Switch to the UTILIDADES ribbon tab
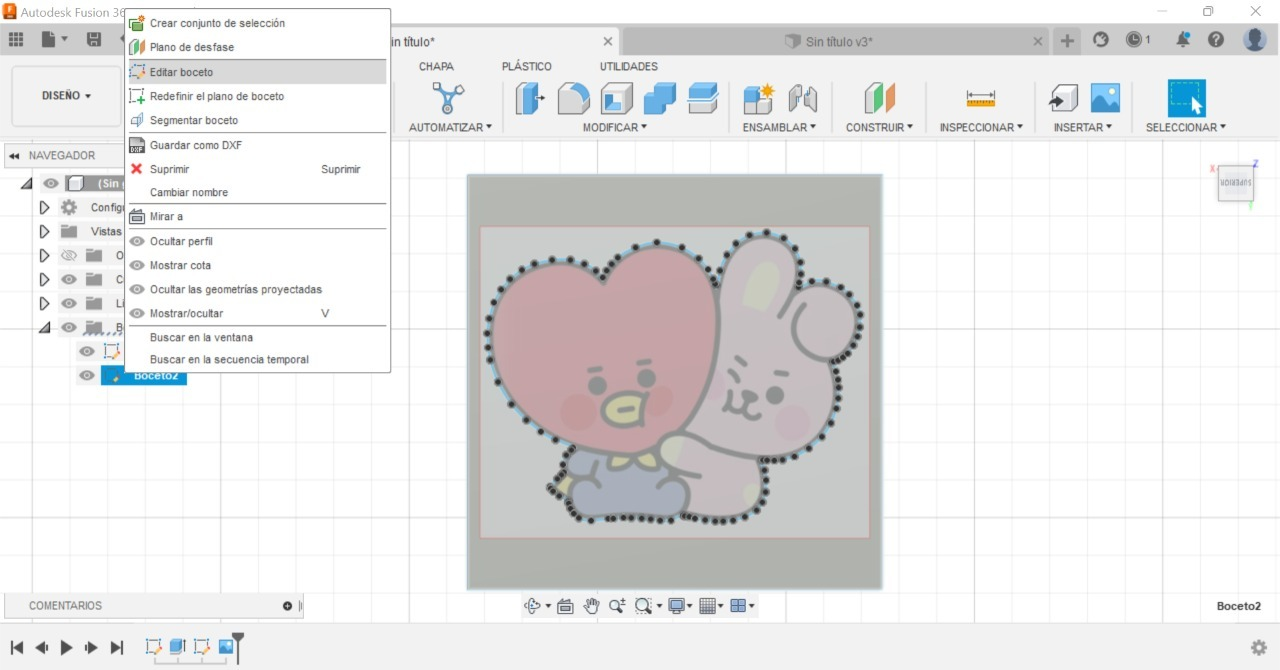 (x=629, y=66)
